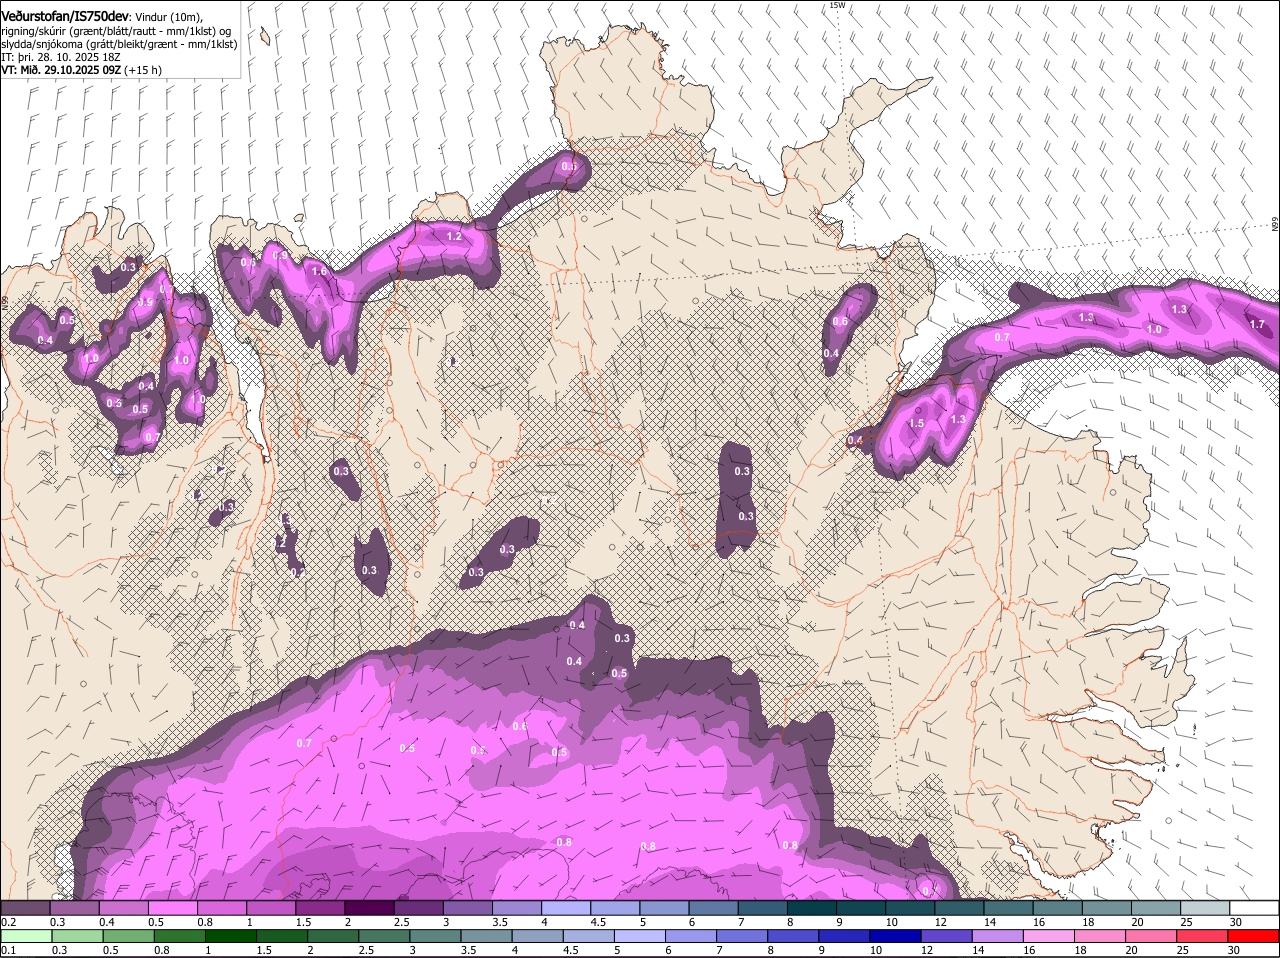Click the dark plum 0.2 snow scale swatch
Viewport: 1280px width, 958px height.
(x=25, y=907)
